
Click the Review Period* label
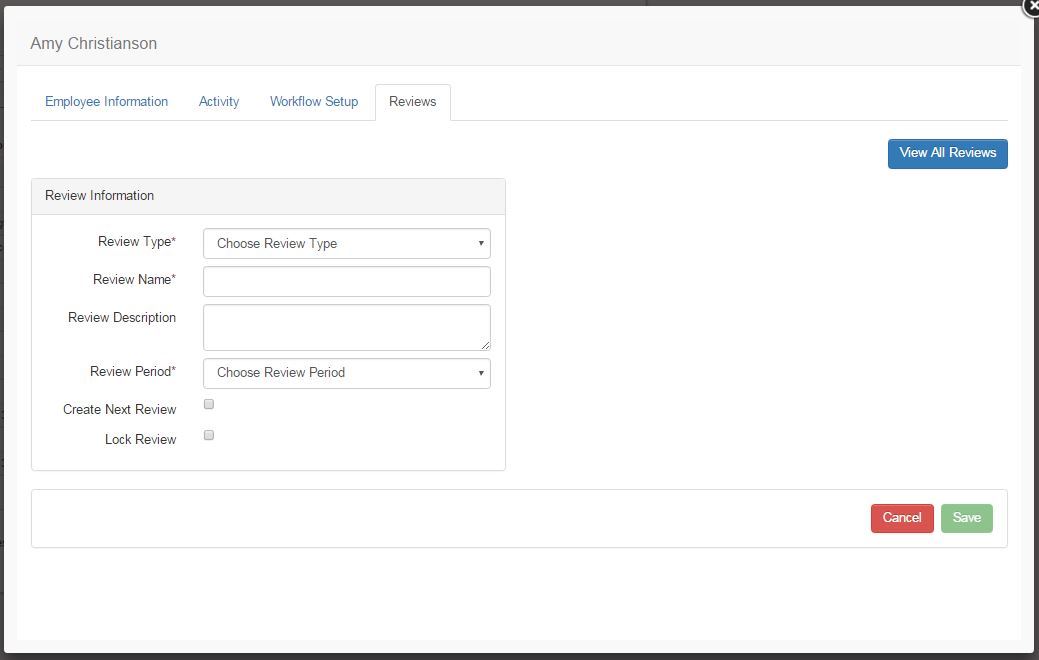pos(133,372)
